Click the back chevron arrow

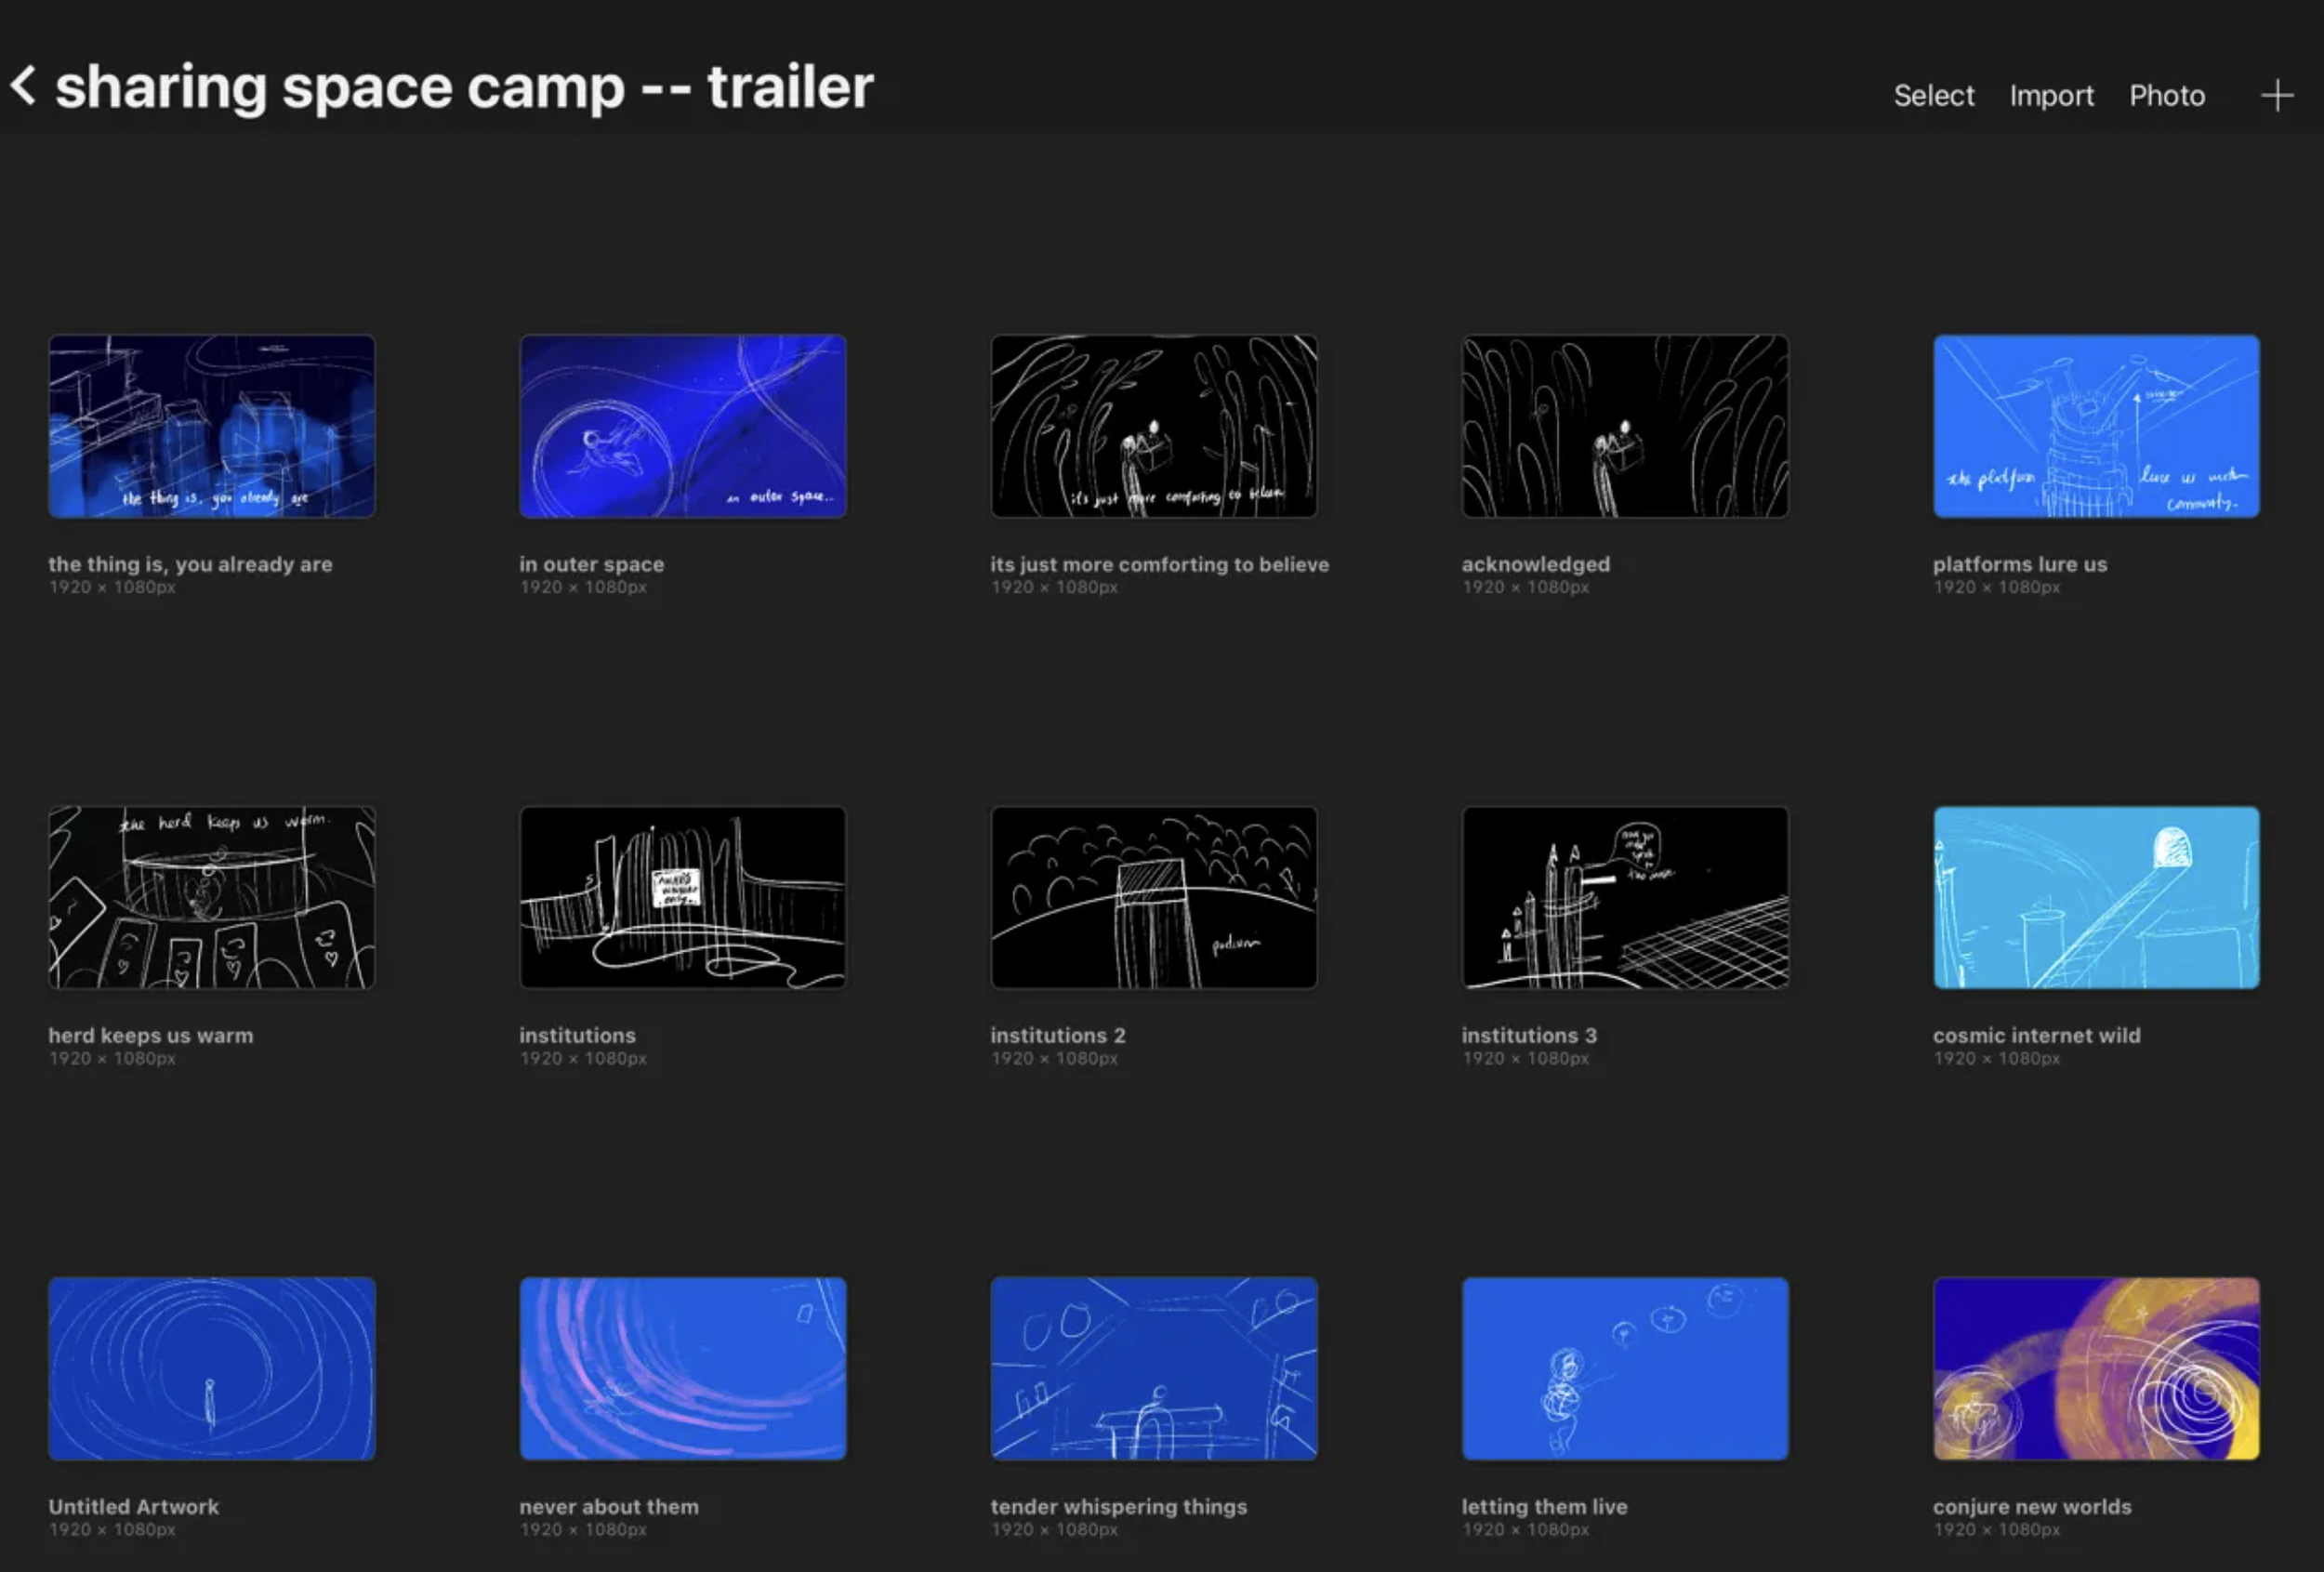coord(24,86)
